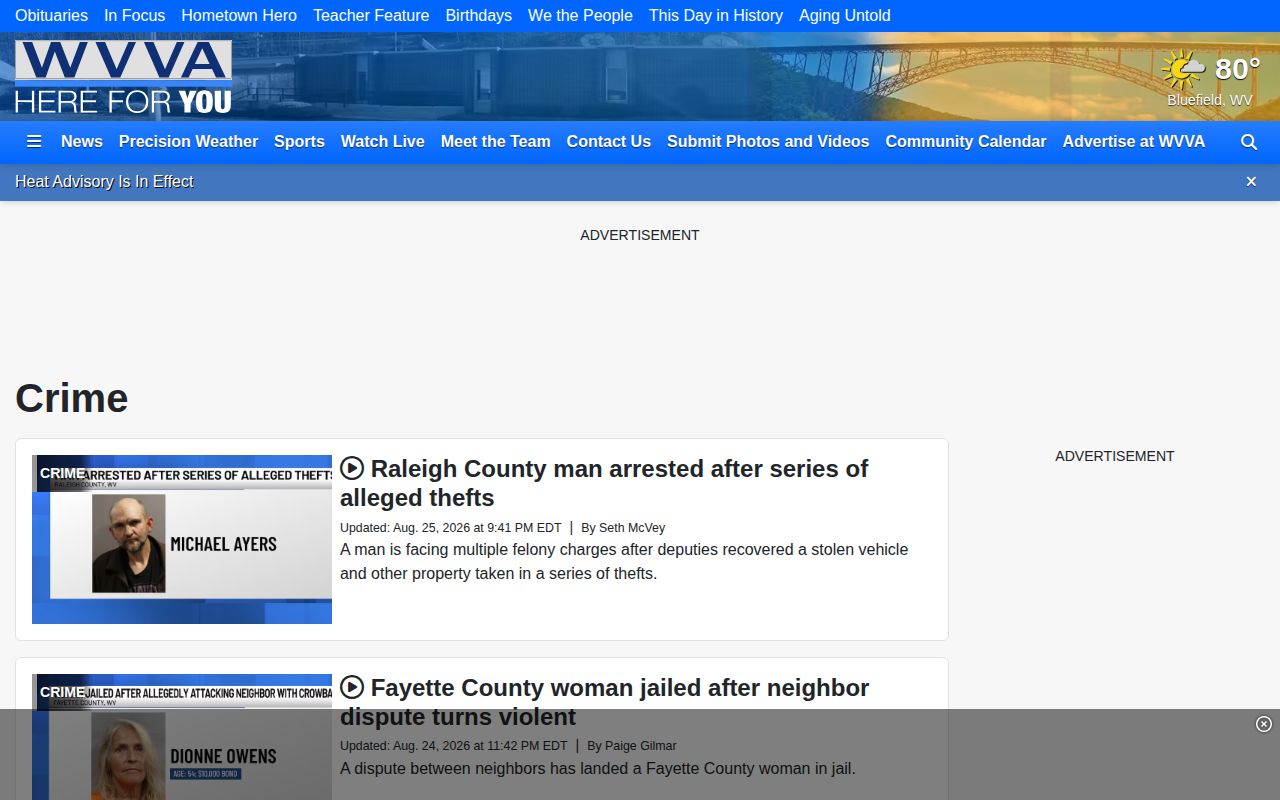This screenshot has width=1280, height=800.
Task: Open This Day in History
Action: pos(716,15)
